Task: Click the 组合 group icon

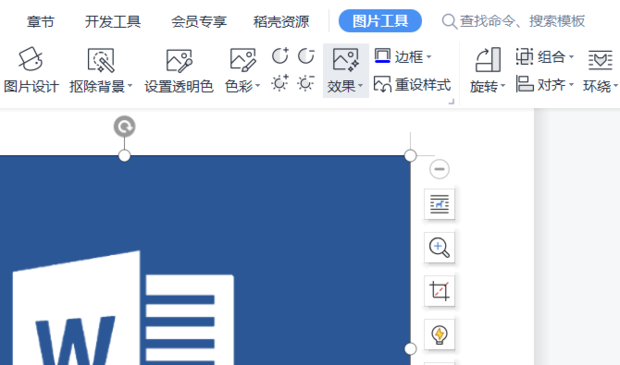Action: (524, 57)
